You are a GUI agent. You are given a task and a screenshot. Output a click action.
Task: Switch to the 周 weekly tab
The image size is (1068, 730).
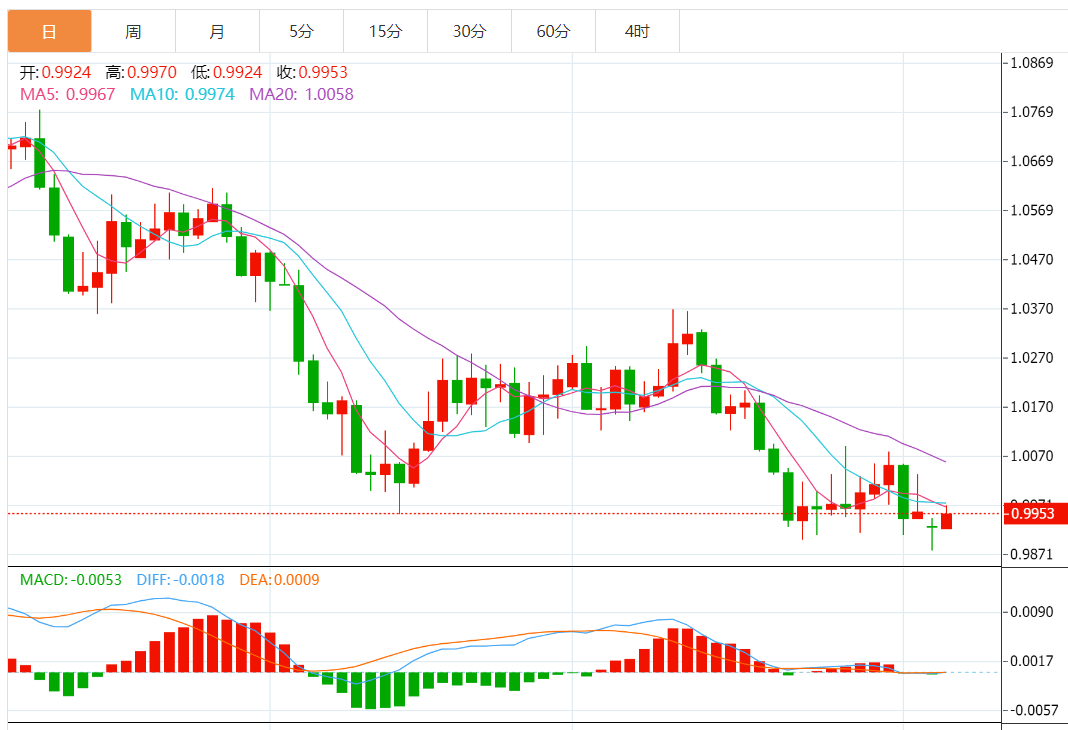click(134, 31)
